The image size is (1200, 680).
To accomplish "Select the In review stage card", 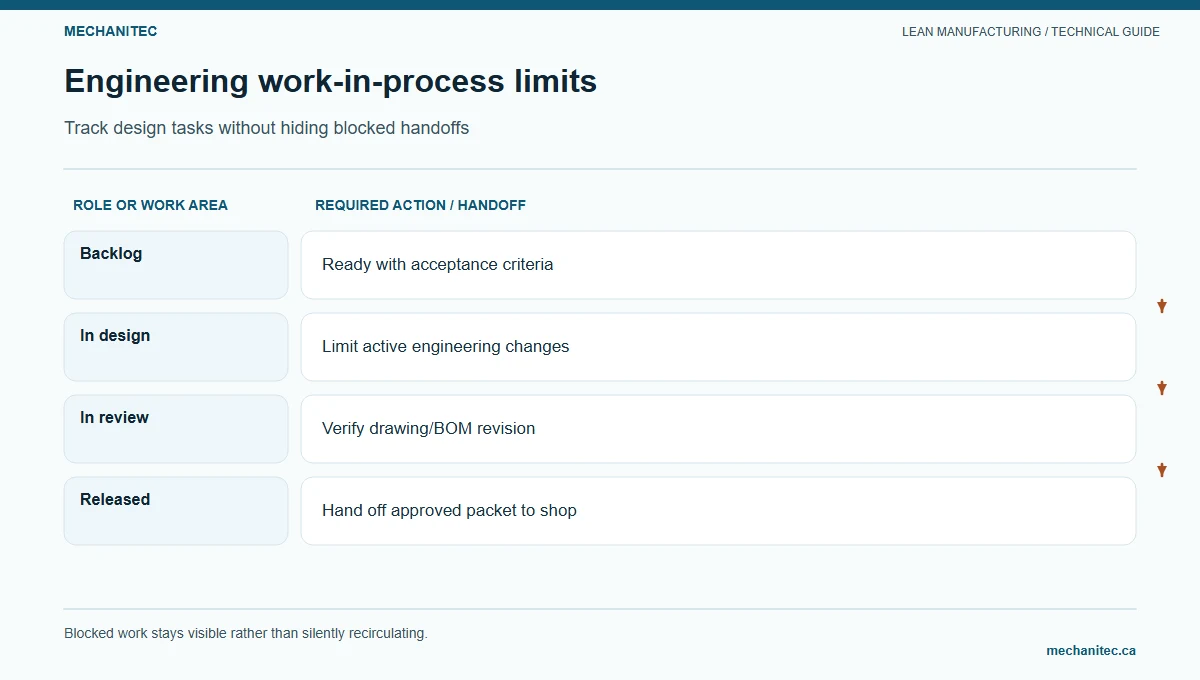I will tap(176, 429).
